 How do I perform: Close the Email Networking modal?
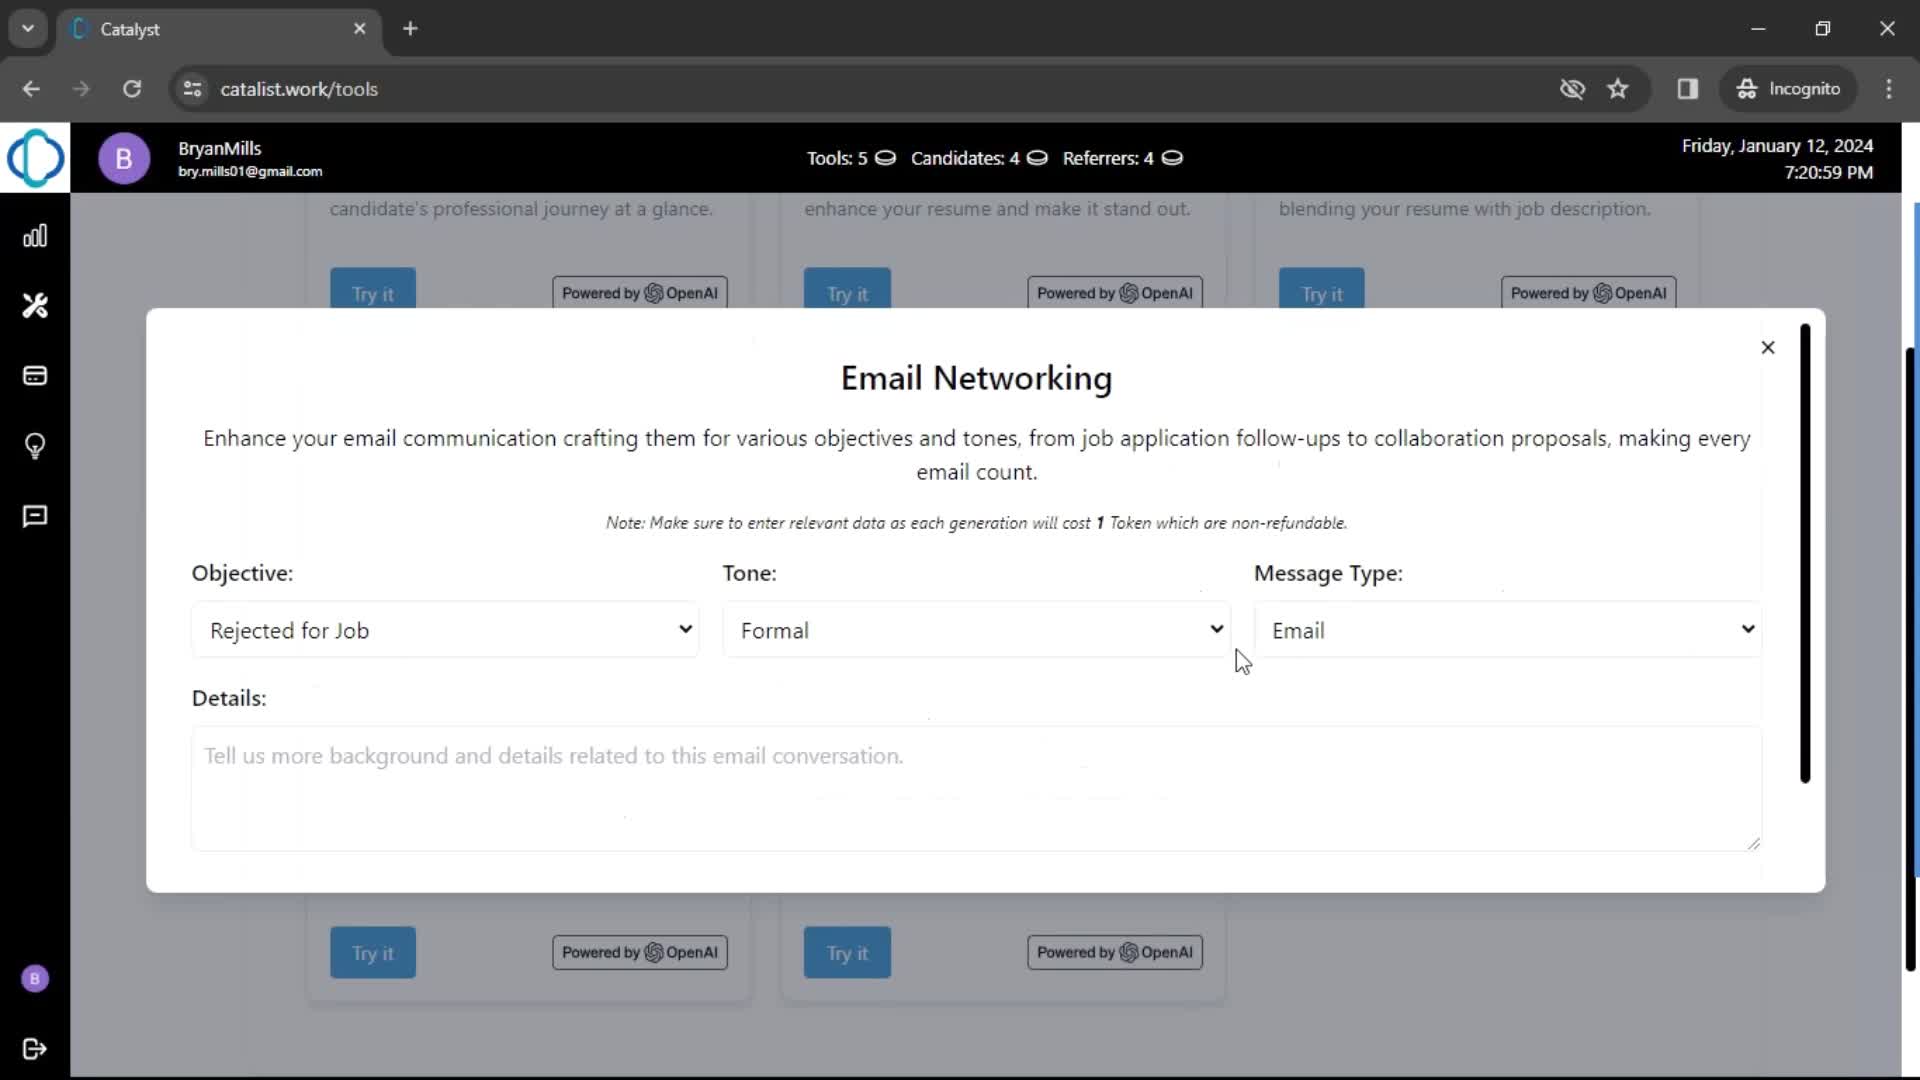click(1768, 345)
